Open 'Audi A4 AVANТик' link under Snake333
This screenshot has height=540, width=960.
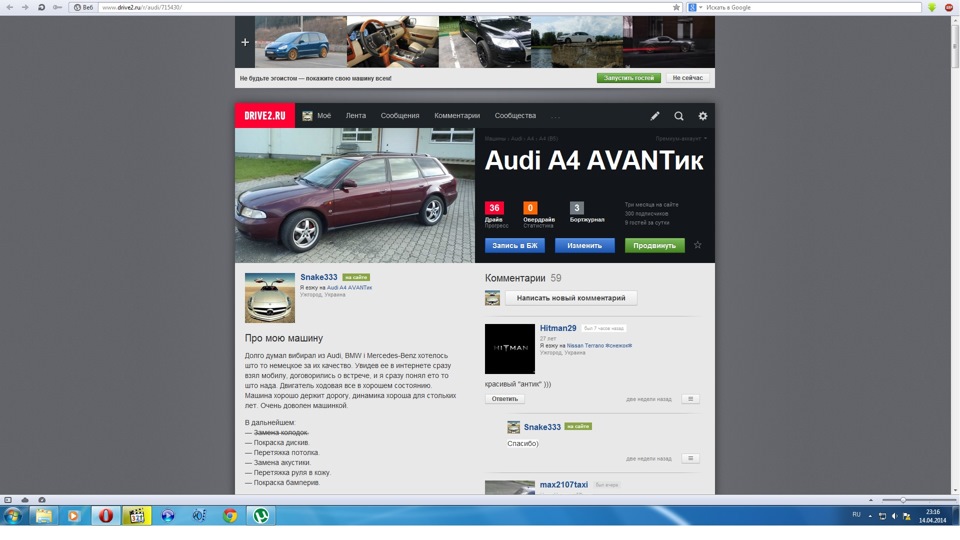tap(349, 287)
